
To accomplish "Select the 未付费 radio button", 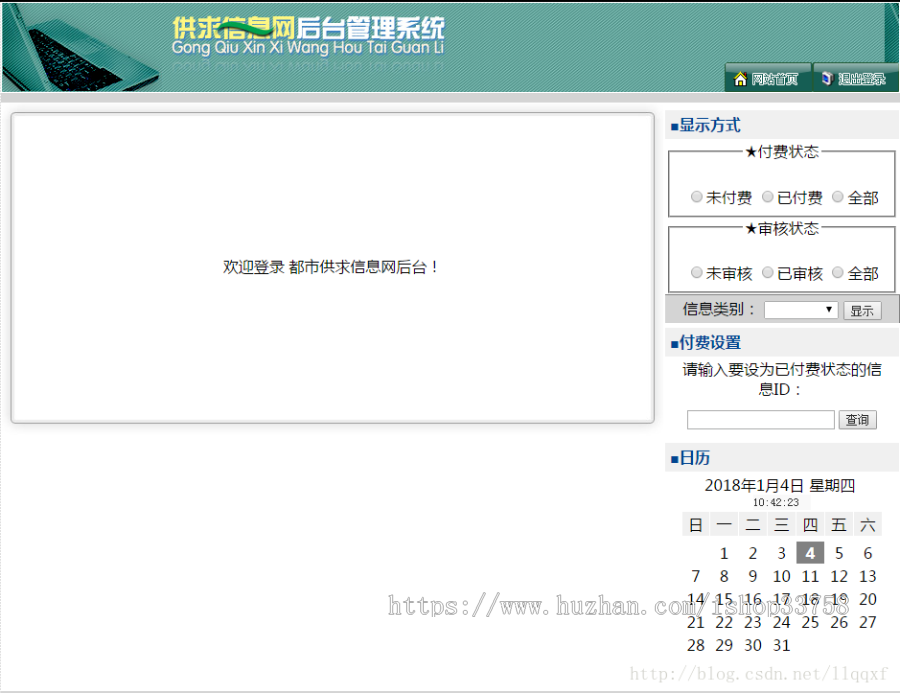I will click(x=696, y=196).
